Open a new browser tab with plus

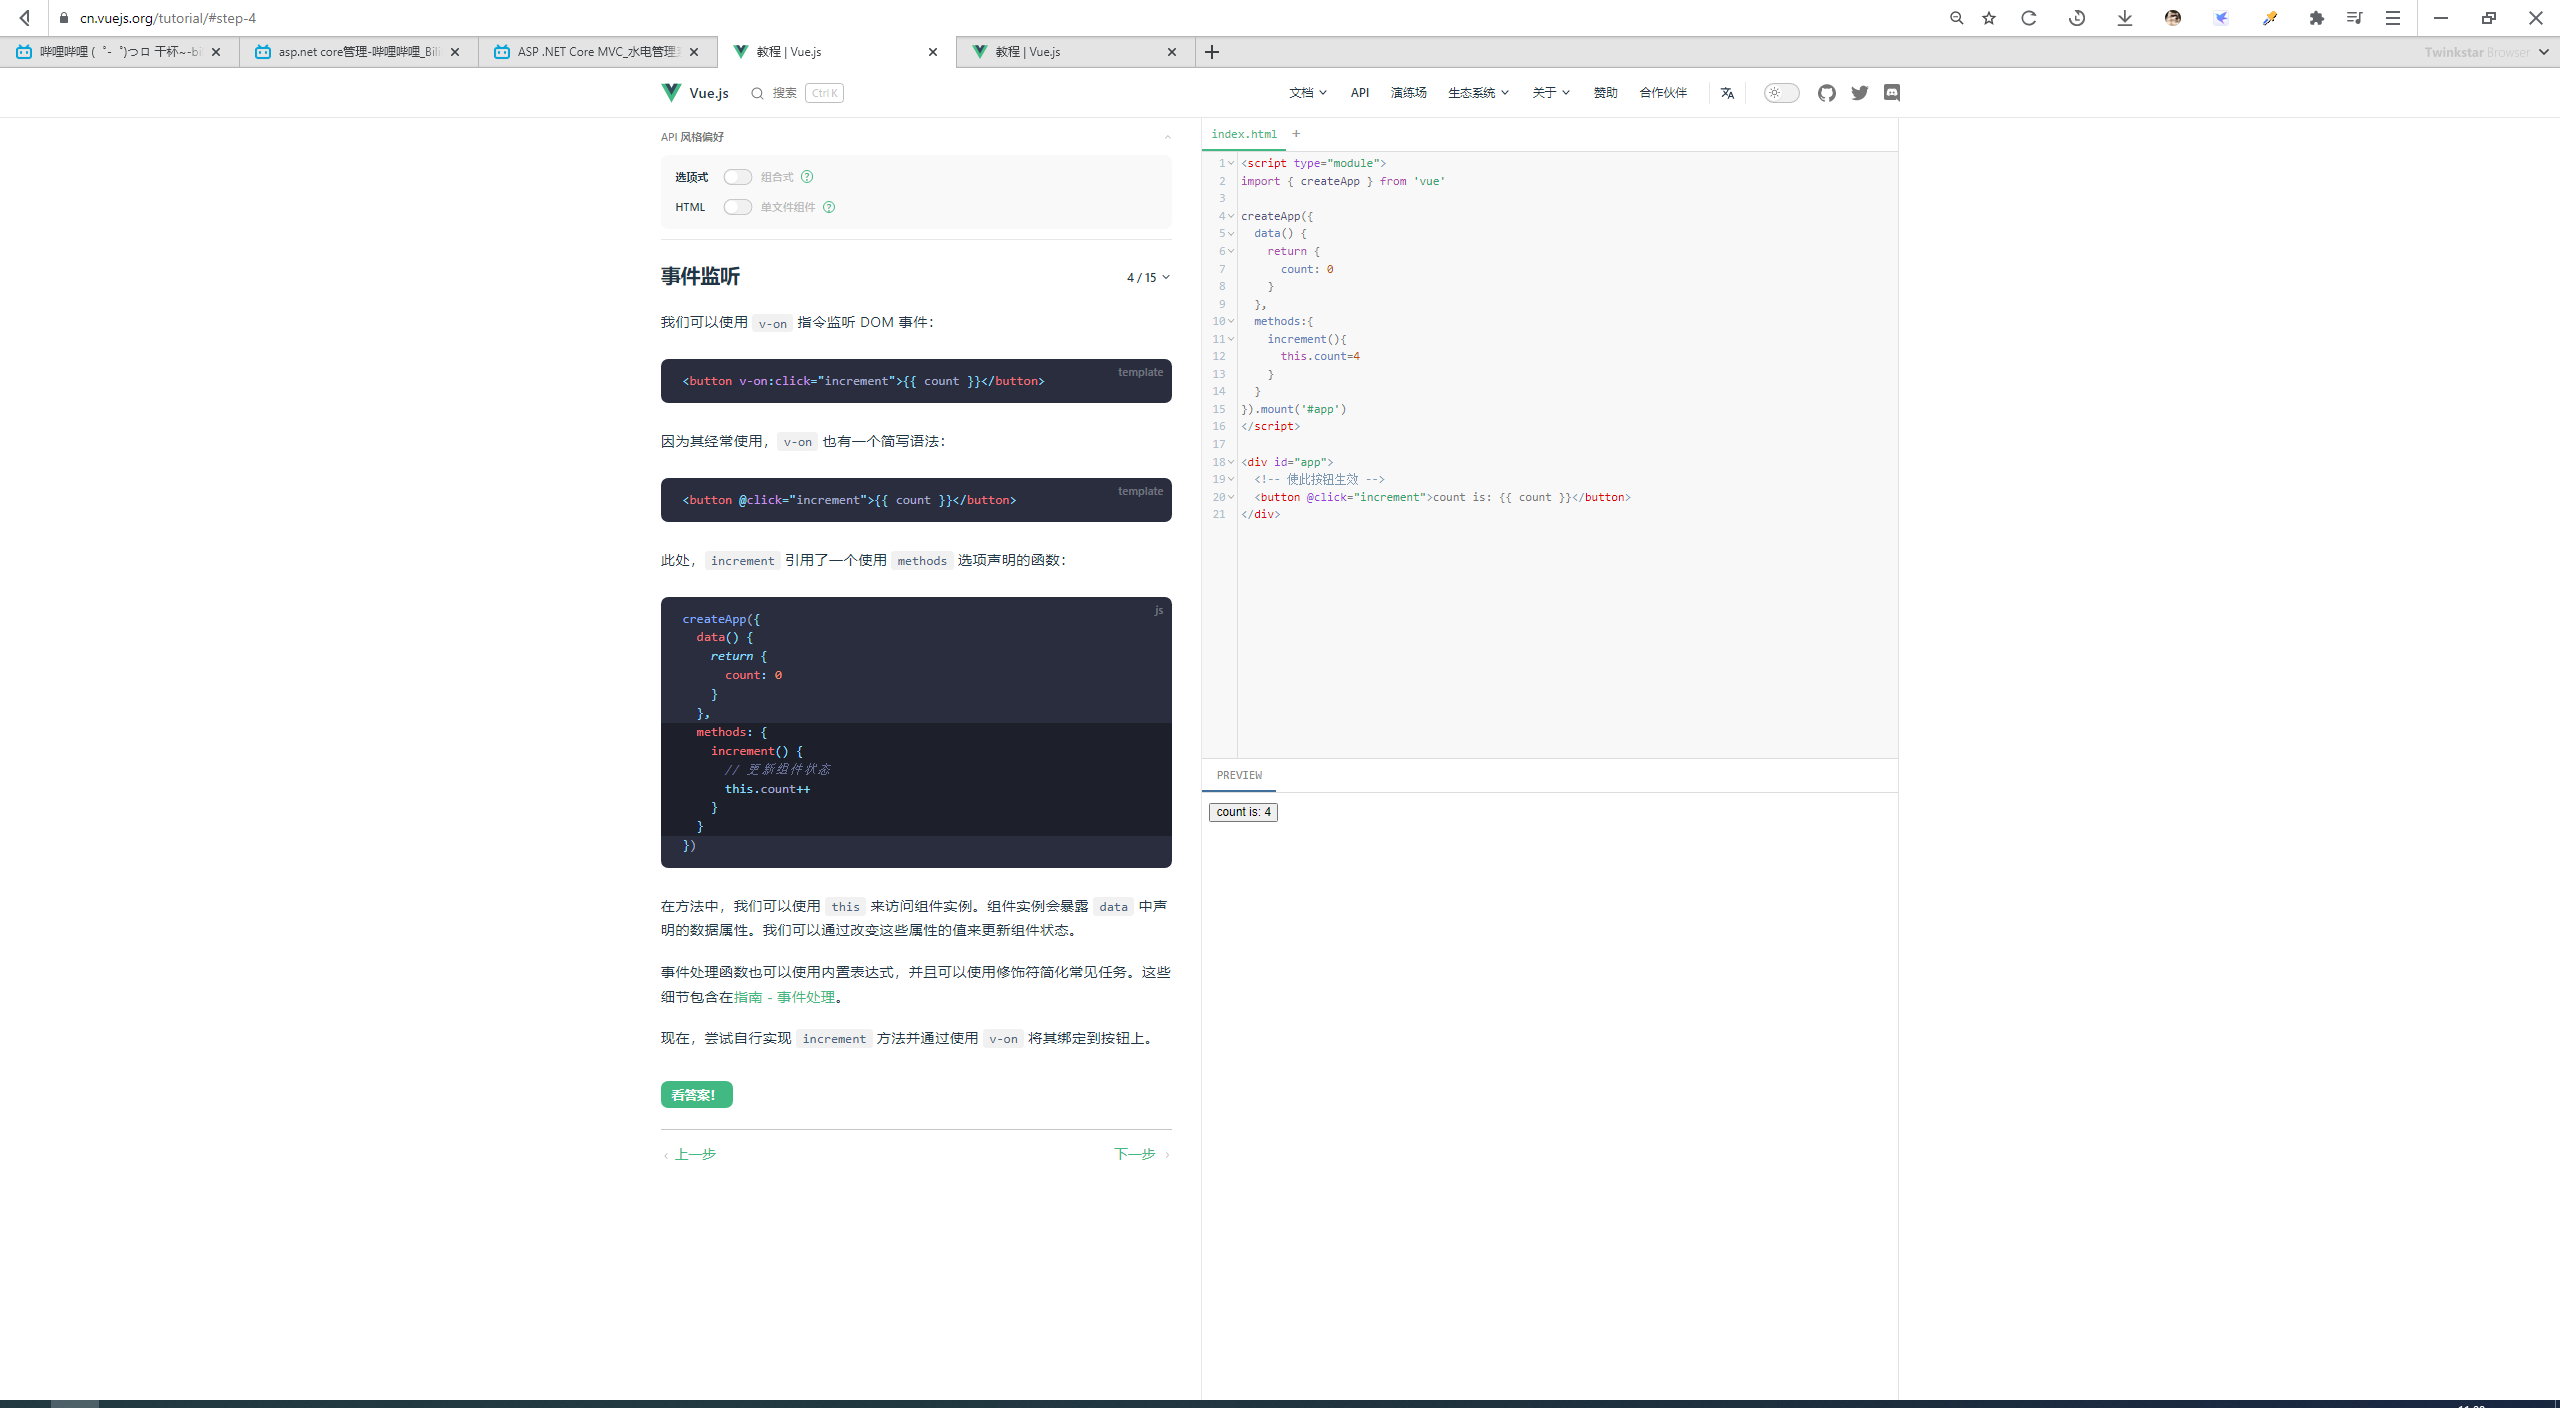coord(1212,52)
